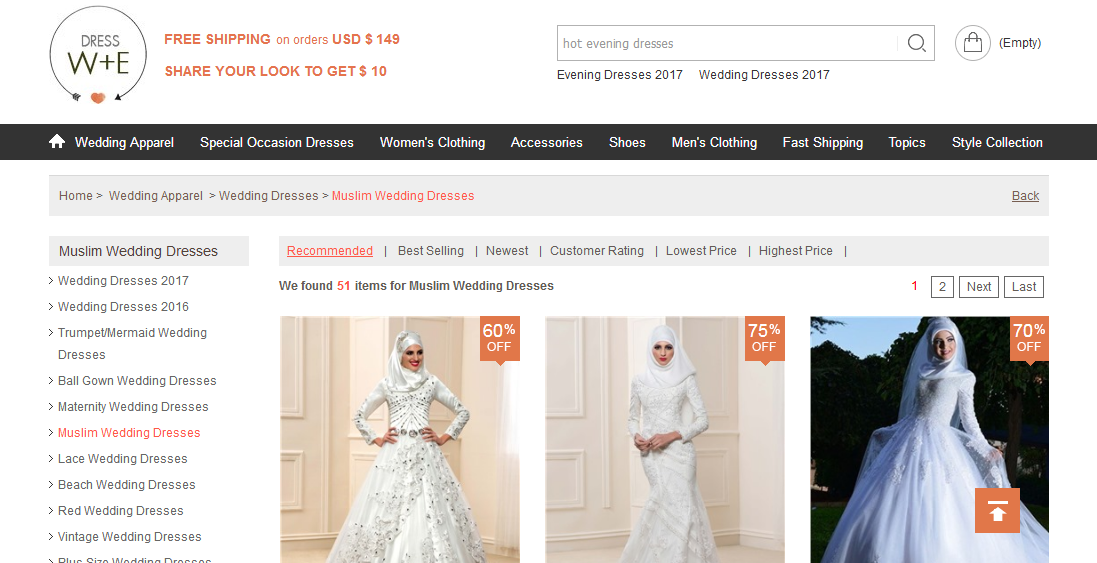
Task: Click the Dress W+E logo
Action: tap(98, 55)
